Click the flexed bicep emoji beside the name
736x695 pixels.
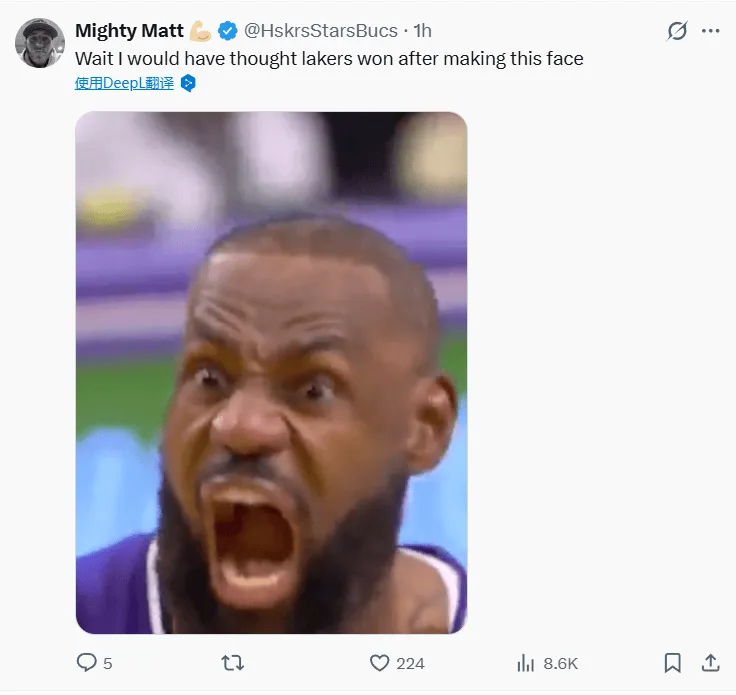201,31
